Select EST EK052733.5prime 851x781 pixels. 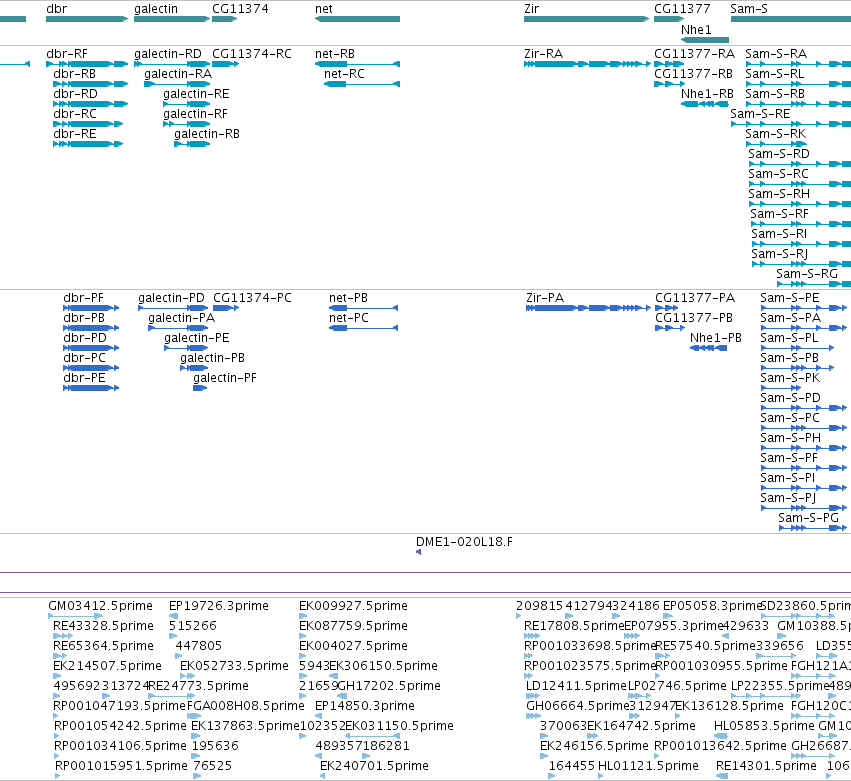(187, 676)
